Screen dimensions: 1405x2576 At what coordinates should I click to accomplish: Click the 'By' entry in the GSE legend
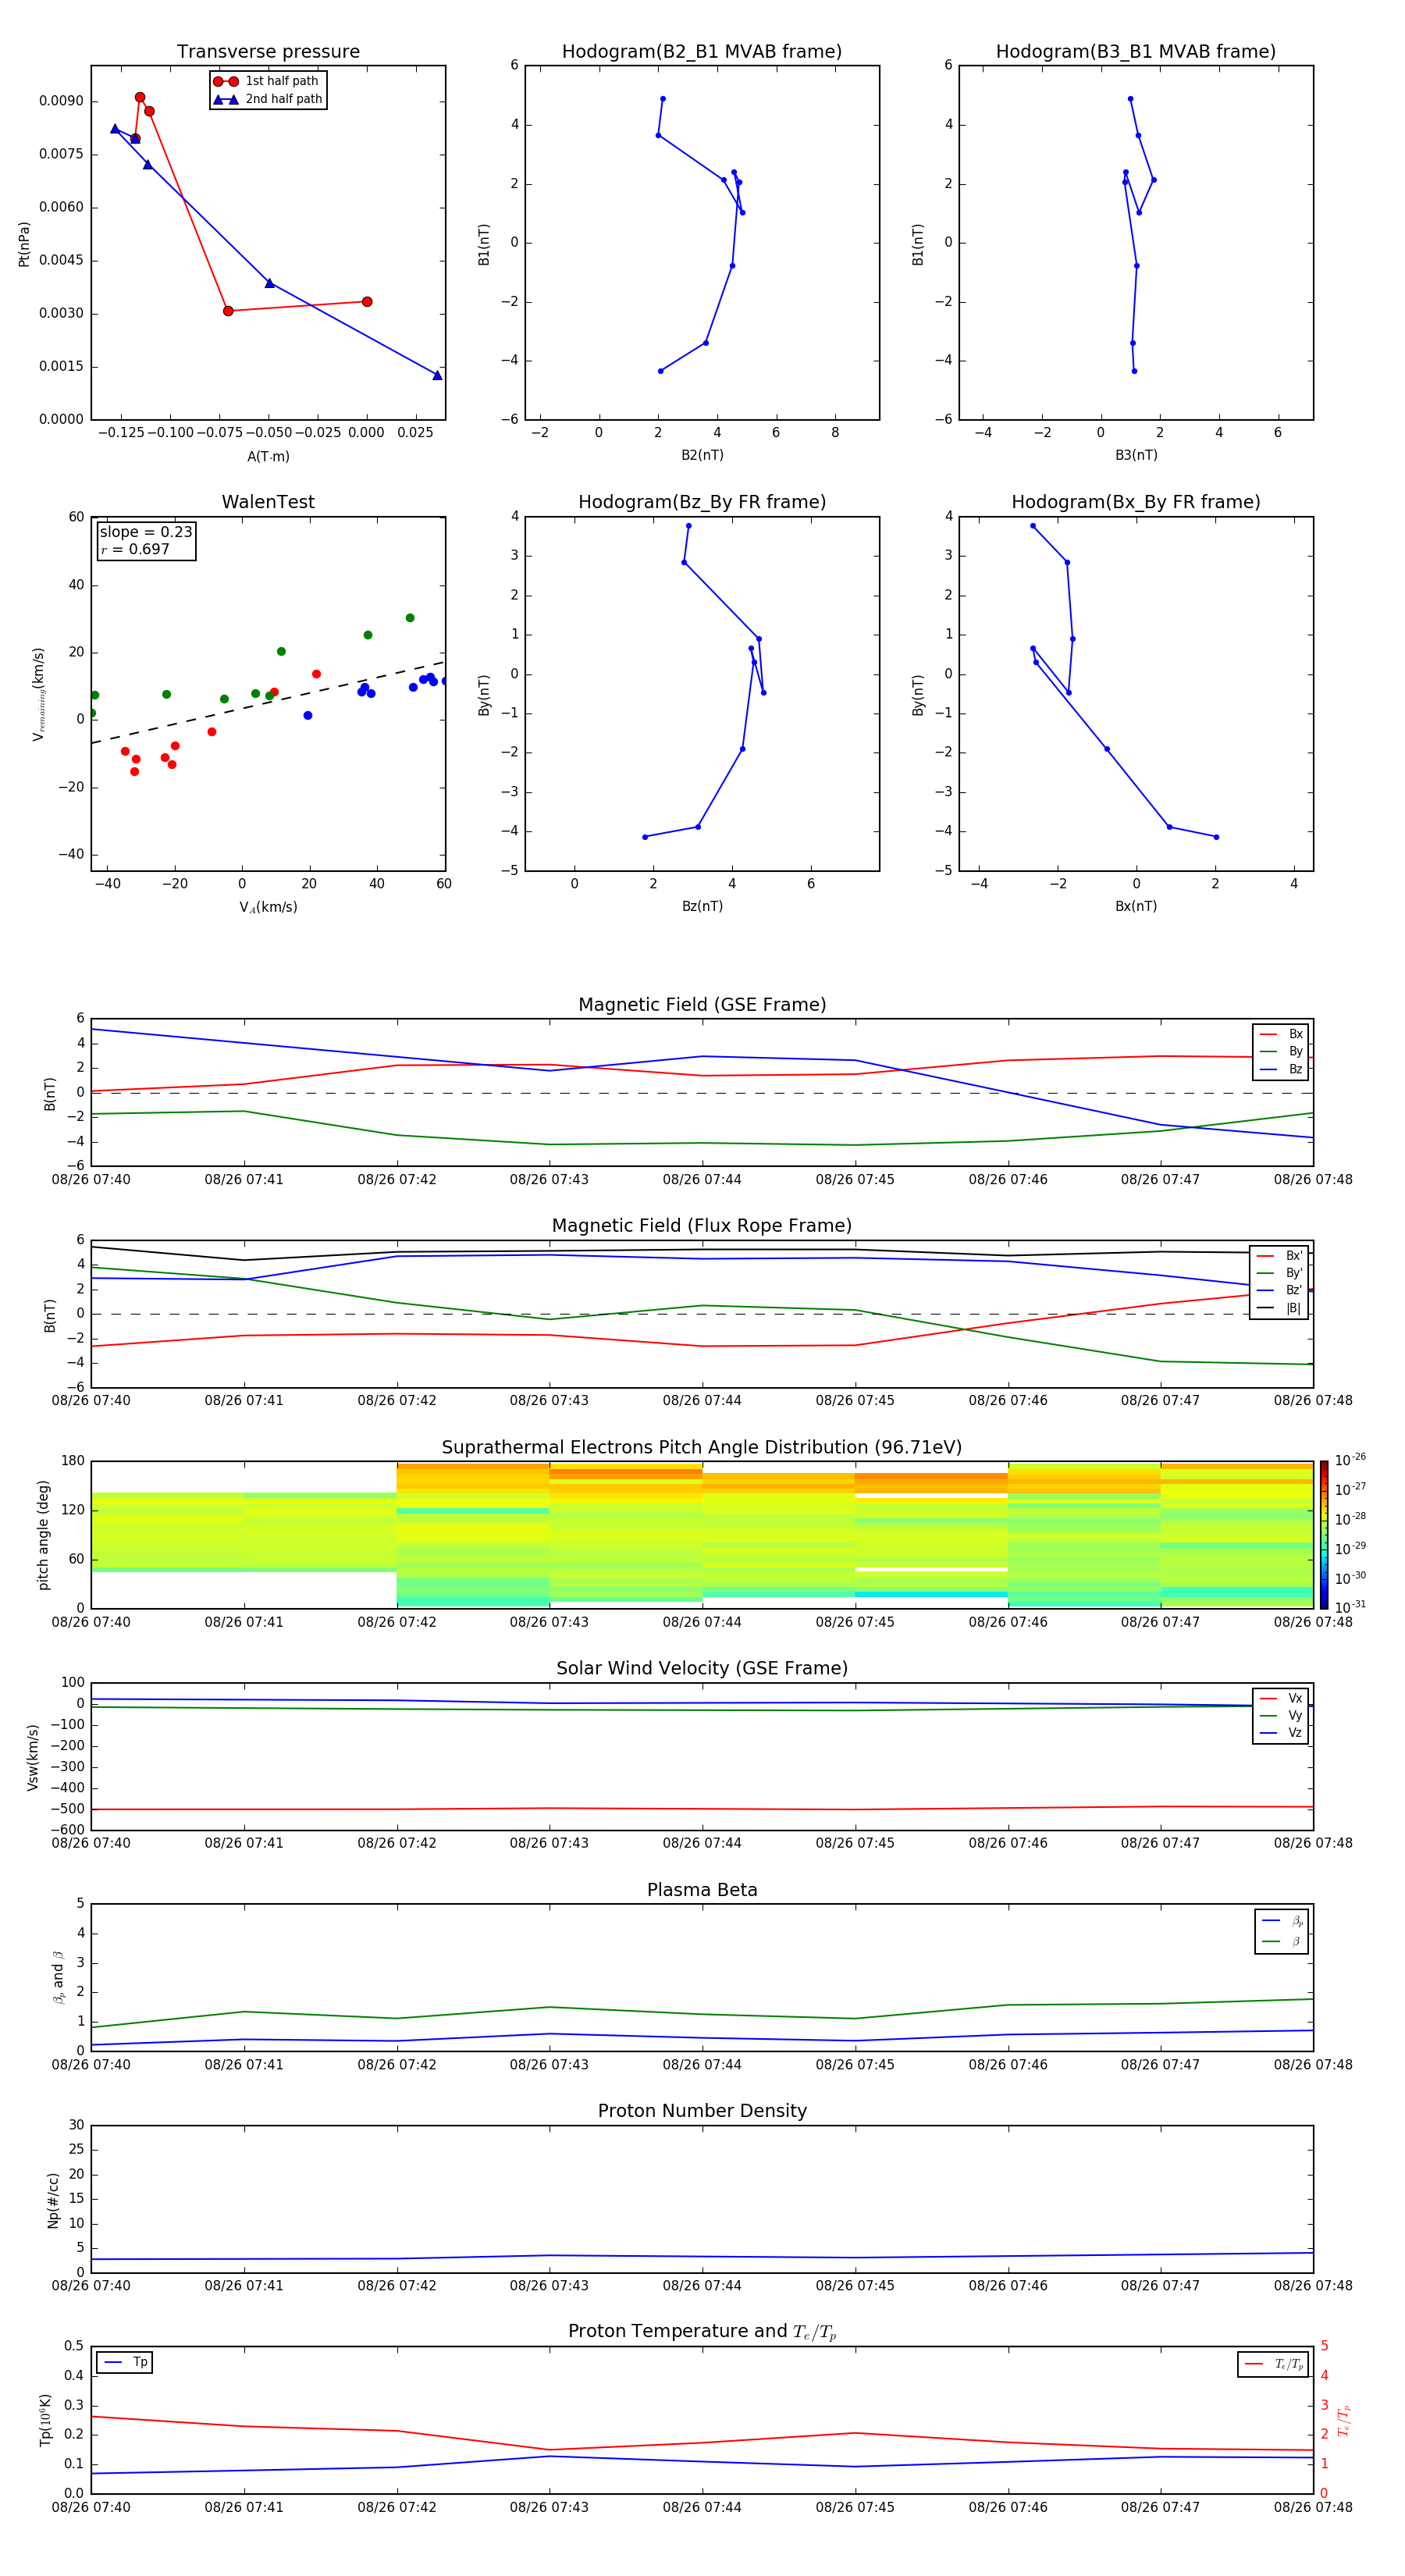coord(1281,1051)
